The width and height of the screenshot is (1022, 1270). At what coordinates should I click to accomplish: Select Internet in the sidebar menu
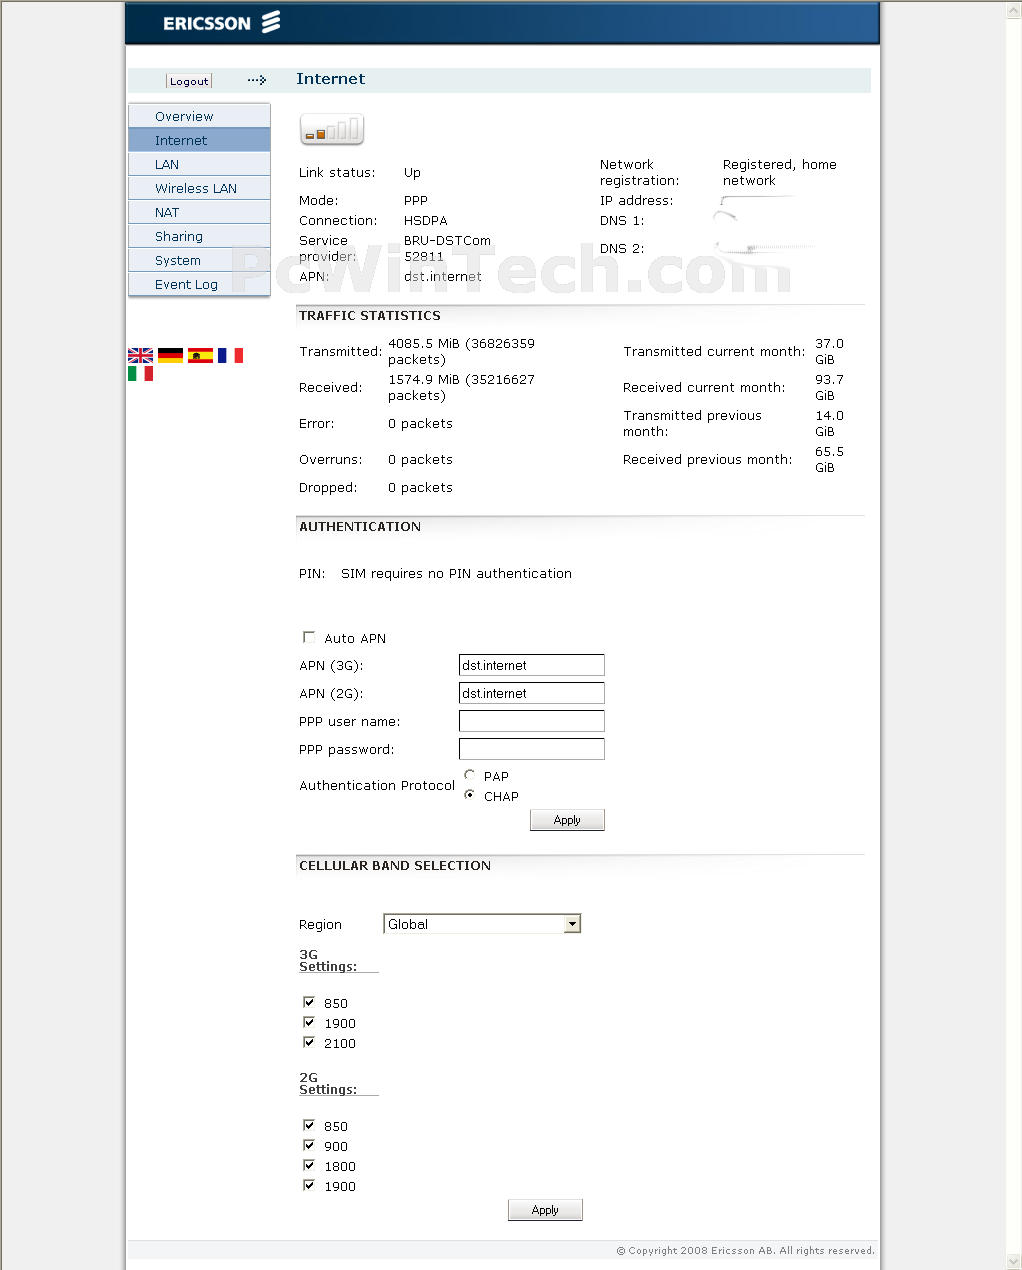[199, 140]
